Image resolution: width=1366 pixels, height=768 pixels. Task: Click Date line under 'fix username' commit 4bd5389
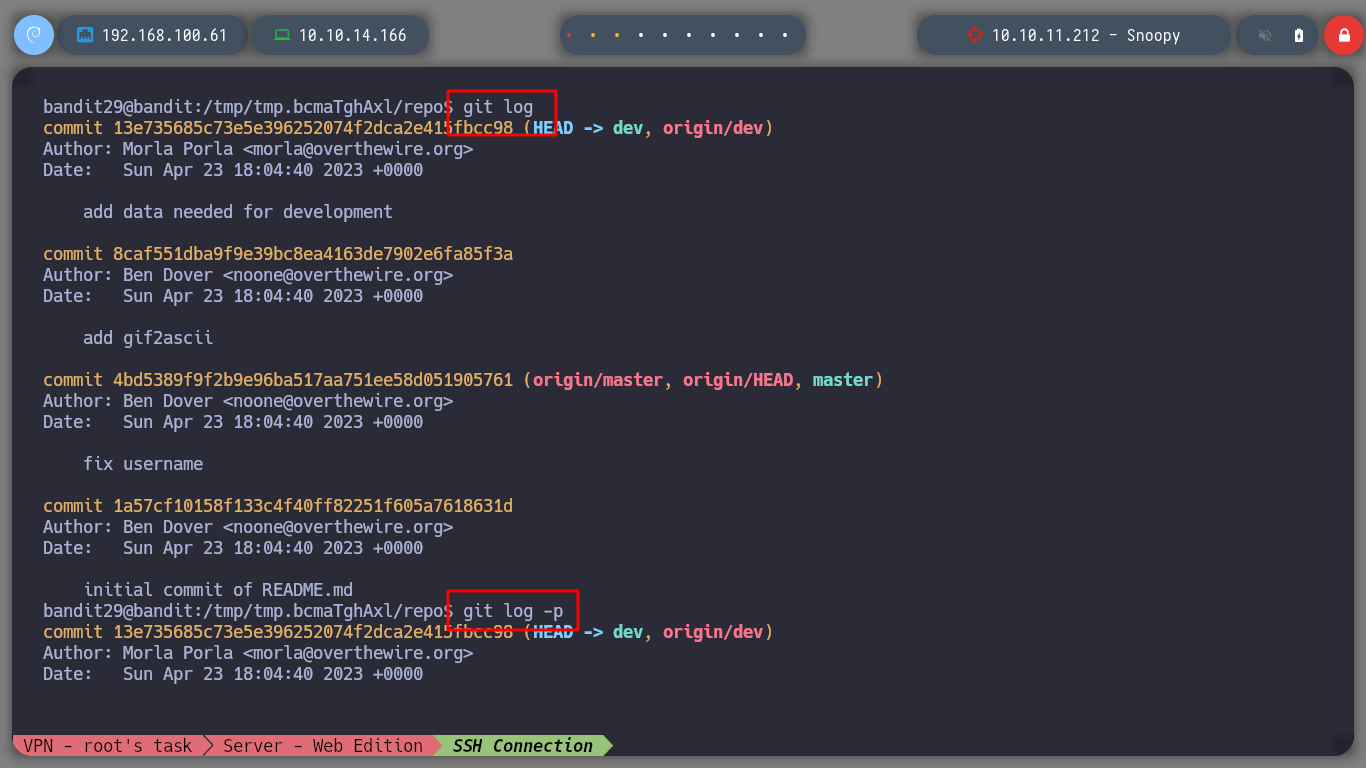coord(233,422)
